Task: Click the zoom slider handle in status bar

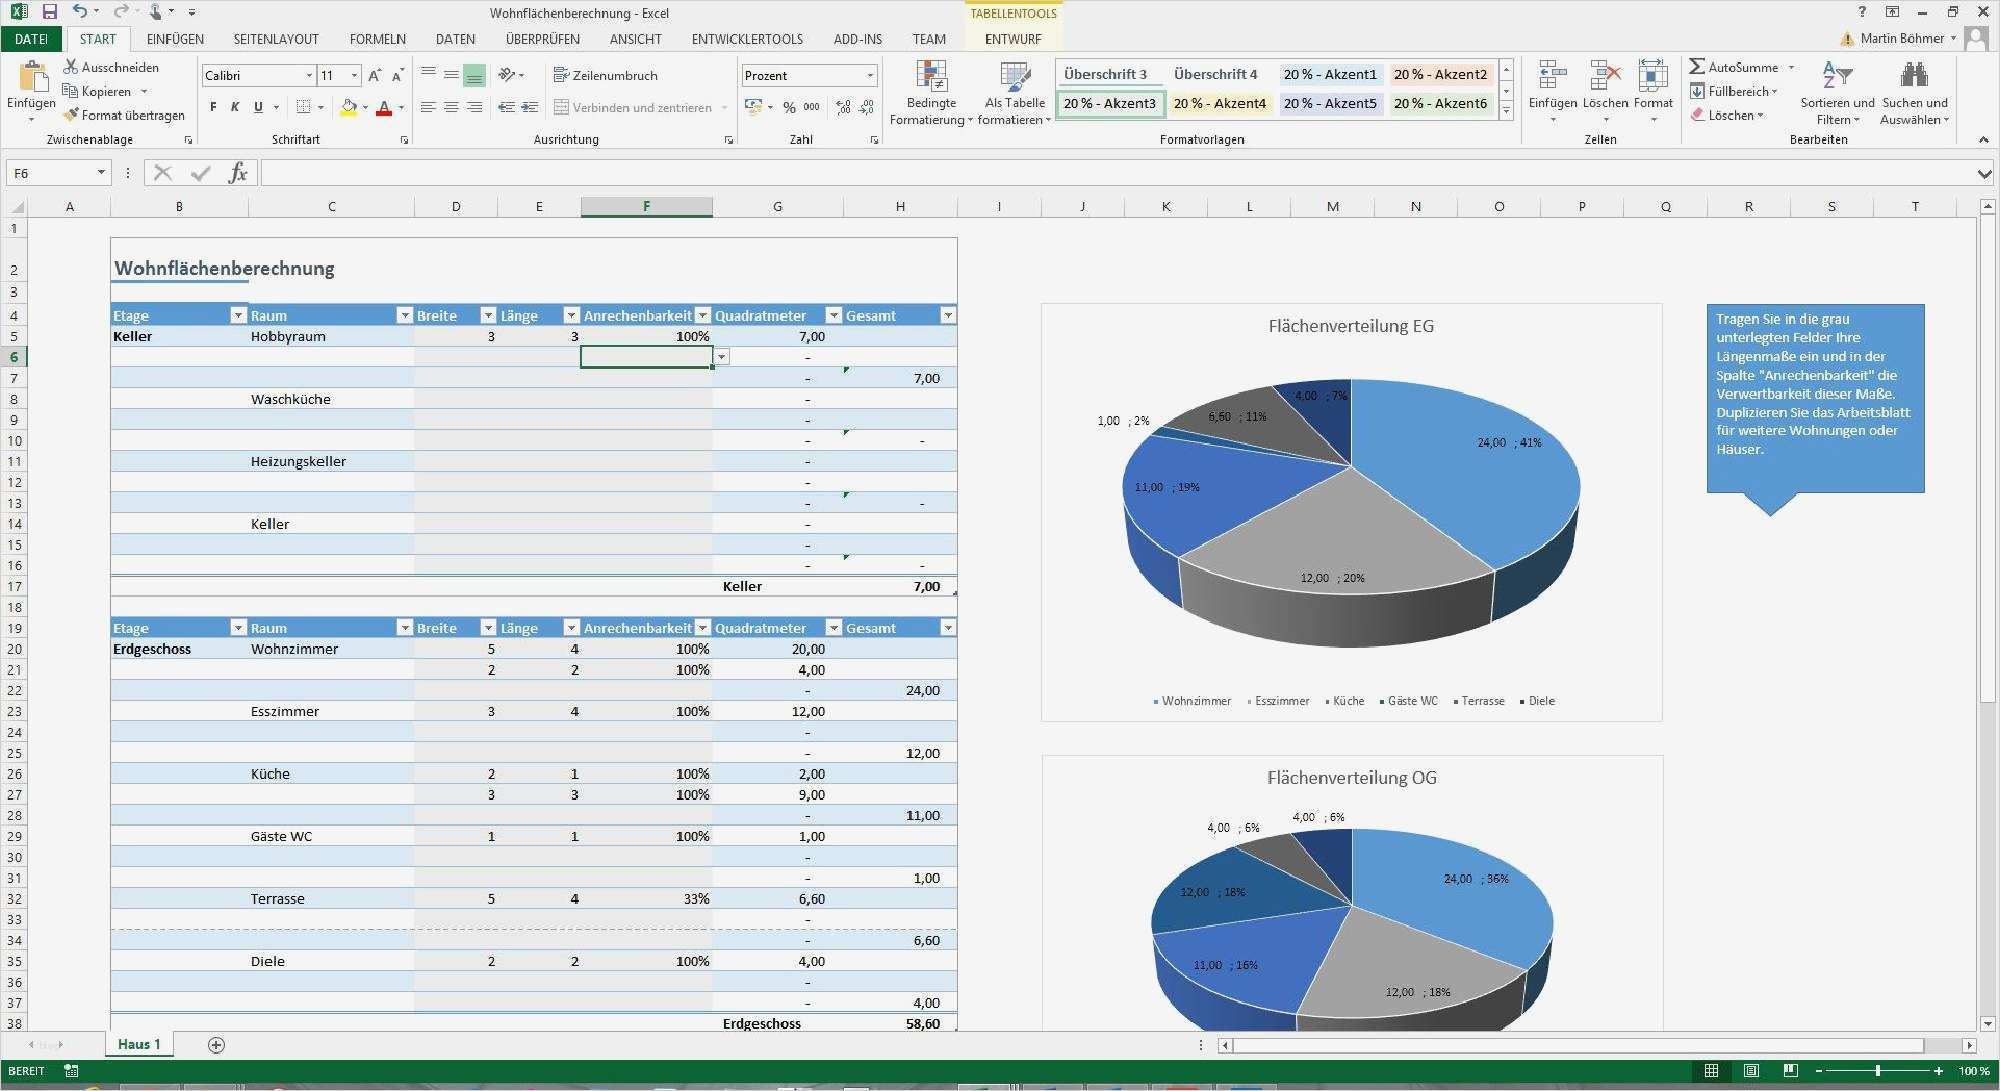Action: 1878,1071
